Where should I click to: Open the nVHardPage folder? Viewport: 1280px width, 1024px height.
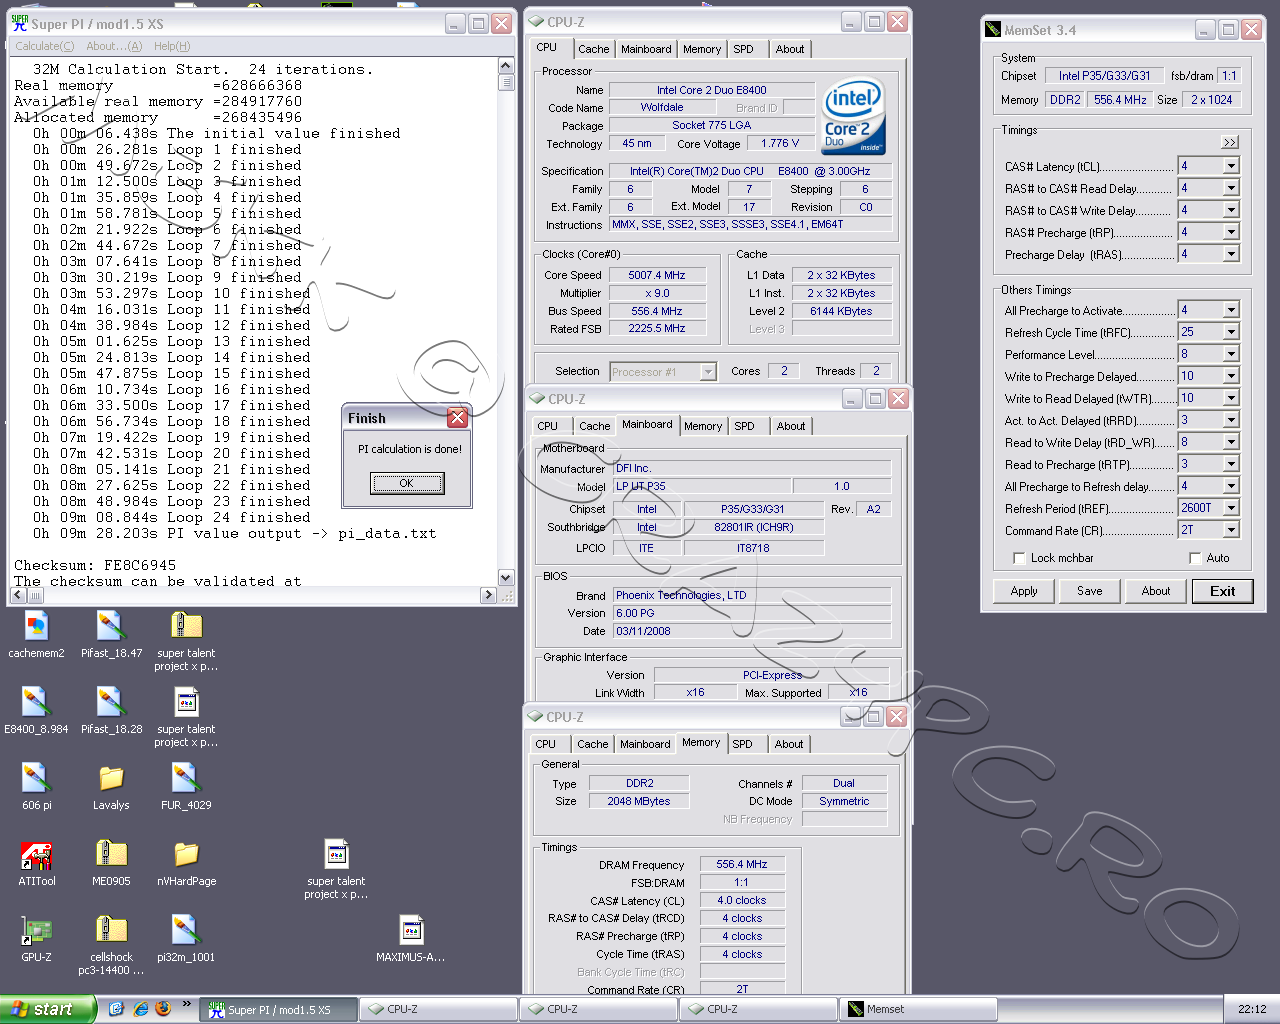[x=186, y=862]
